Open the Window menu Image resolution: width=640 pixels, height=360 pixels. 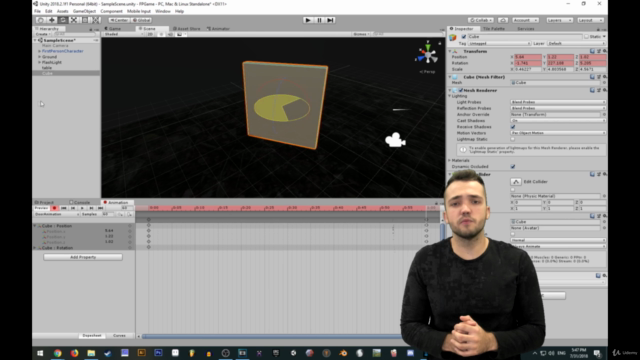click(162, 11)
